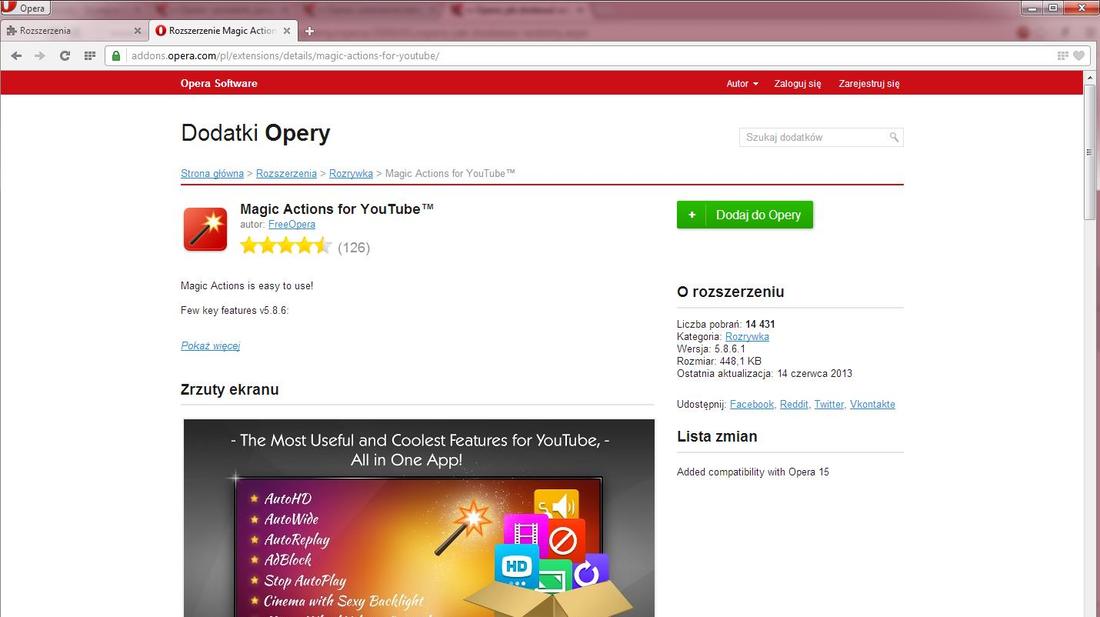
Task: Click Added compatibility with Opera 15 text
Action: [x=753, y=472]
